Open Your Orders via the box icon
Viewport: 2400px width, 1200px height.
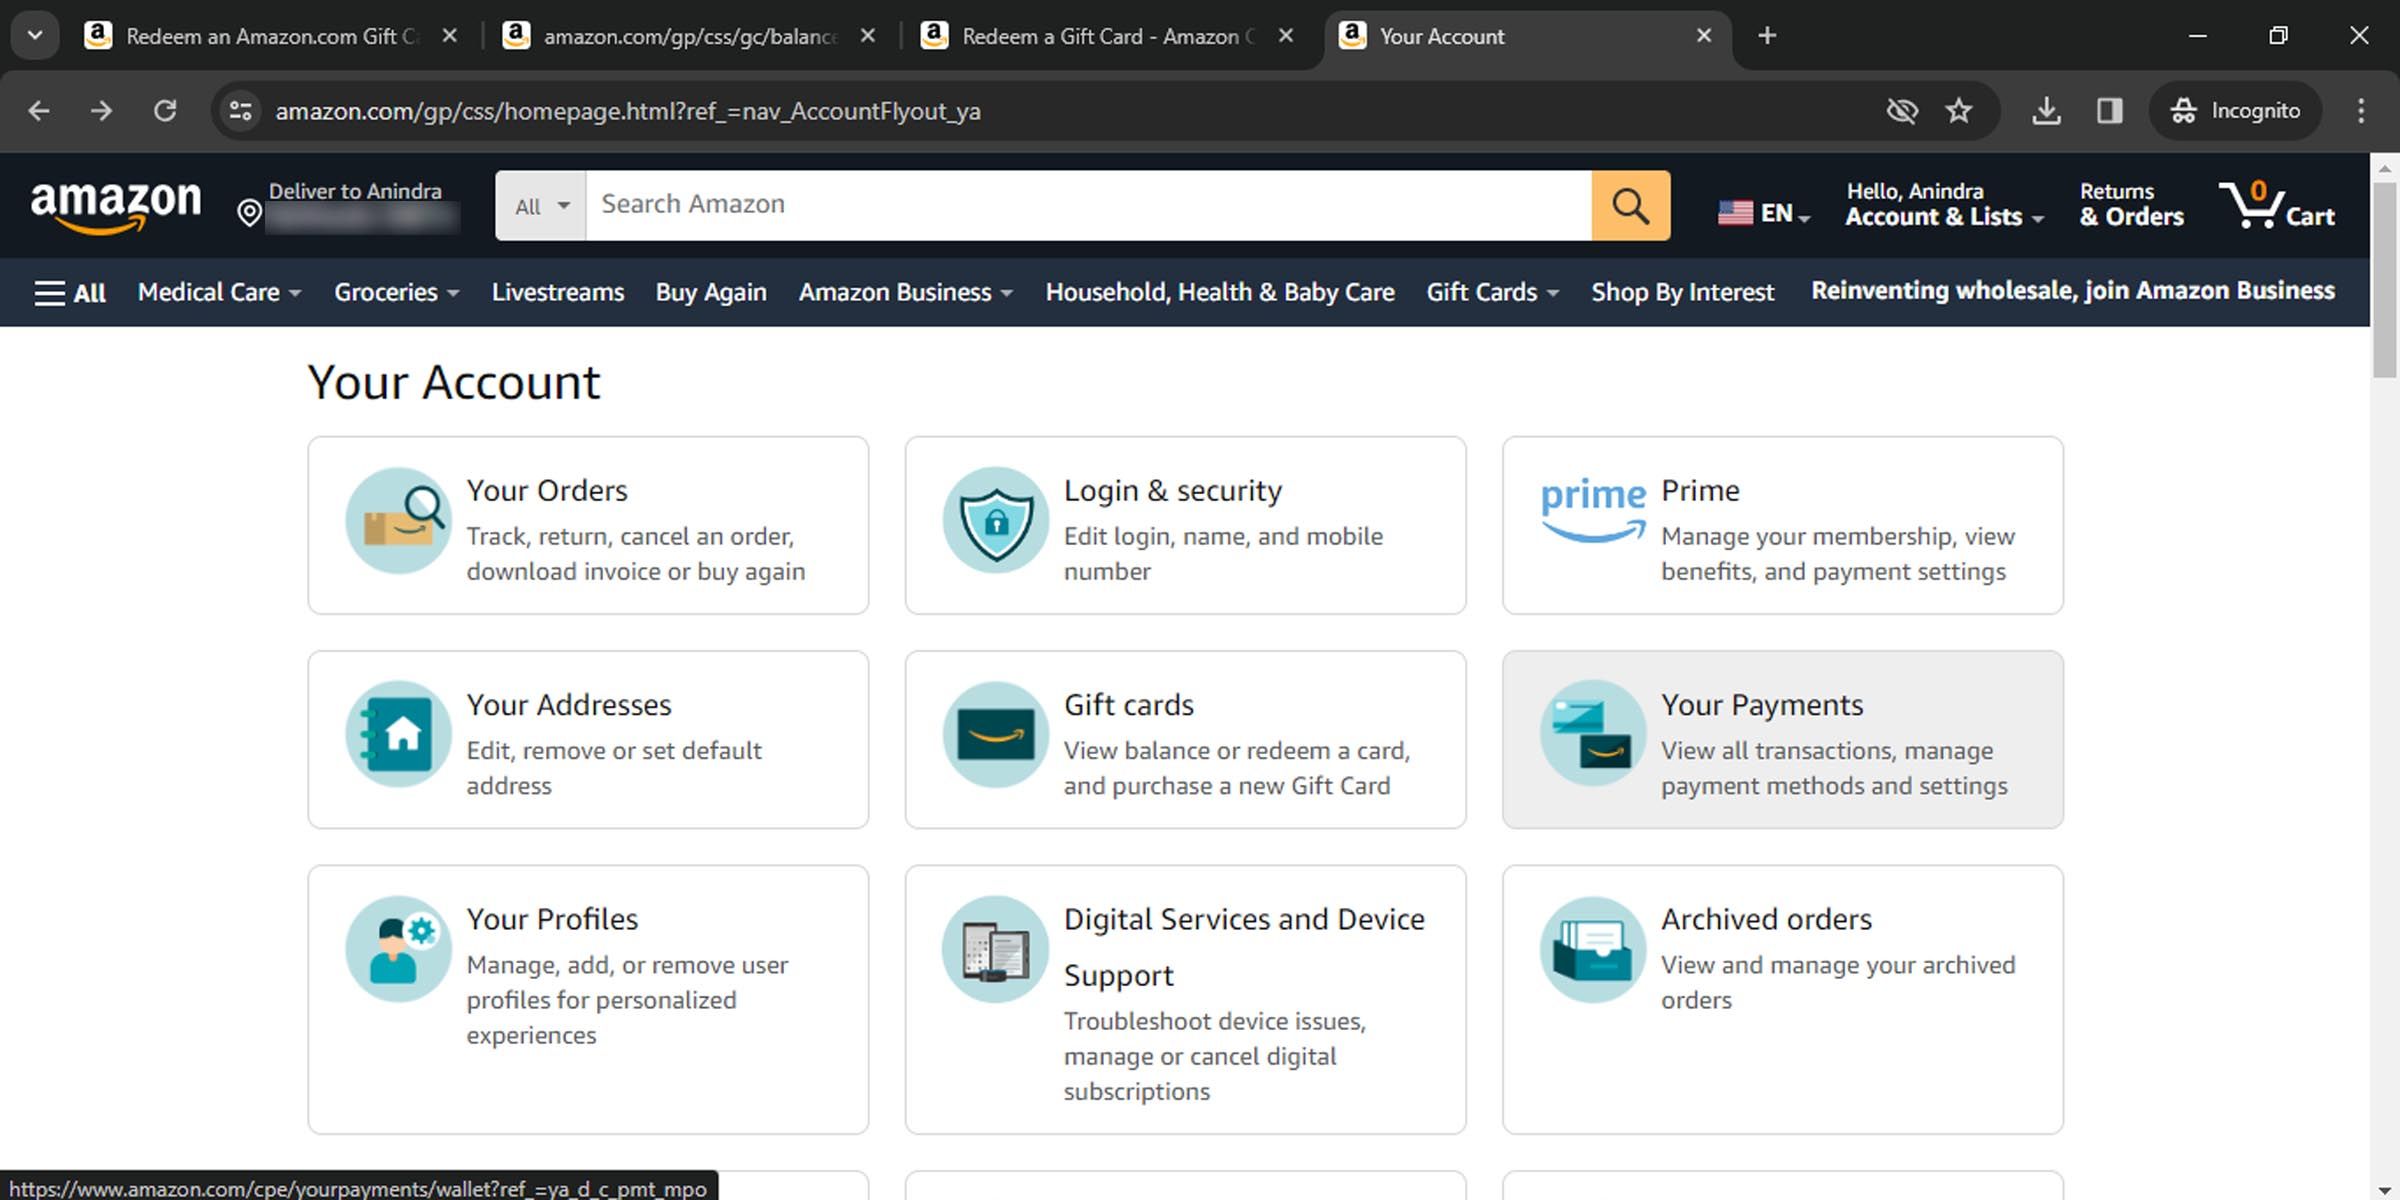click(x=397, y=520)
